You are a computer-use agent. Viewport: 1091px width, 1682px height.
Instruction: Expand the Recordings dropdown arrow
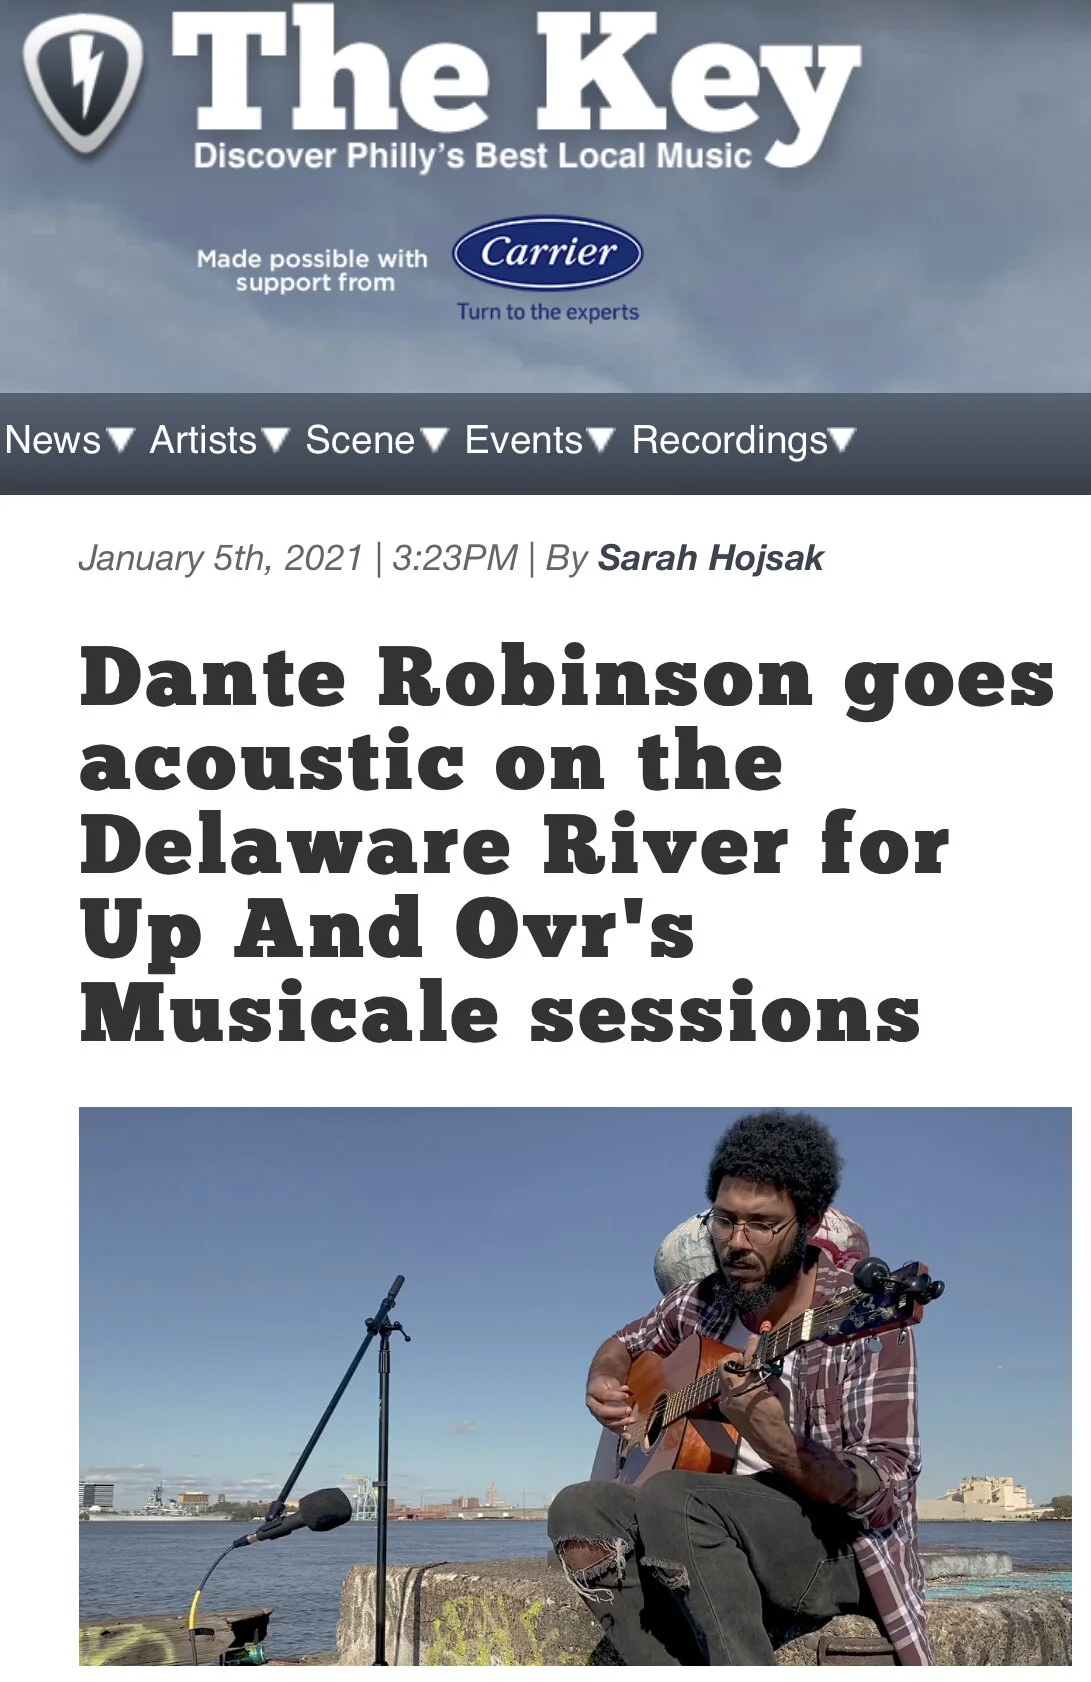[843, 440]
